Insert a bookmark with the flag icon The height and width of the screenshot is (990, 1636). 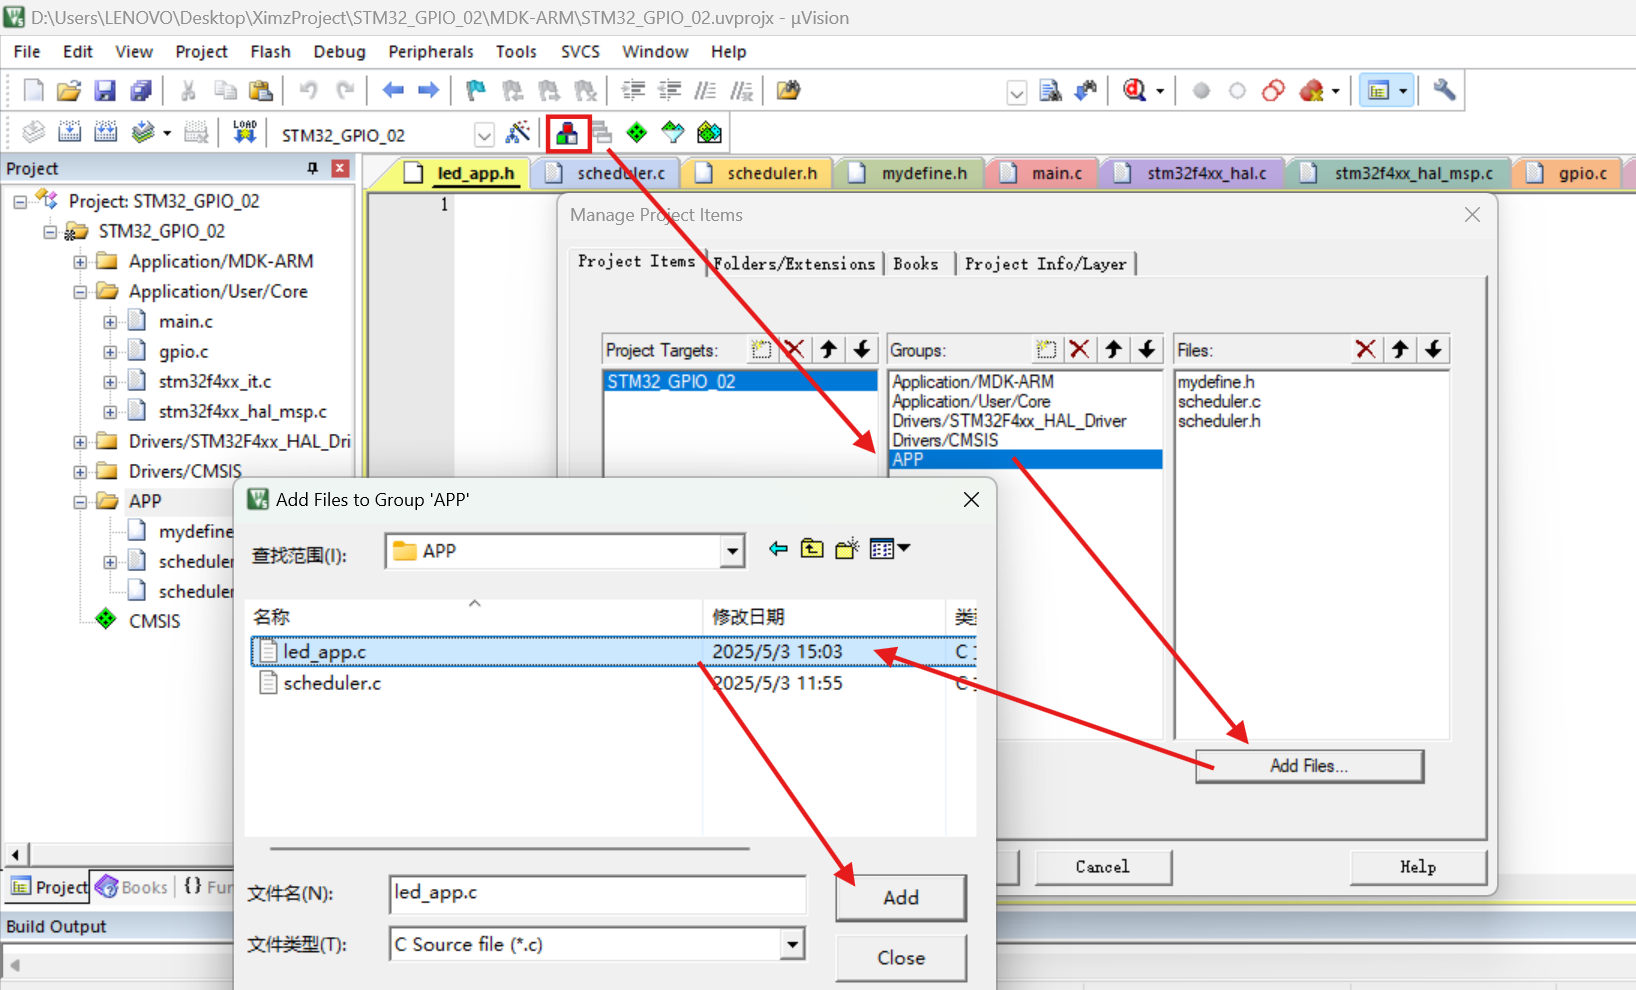[x=476, y=91]
